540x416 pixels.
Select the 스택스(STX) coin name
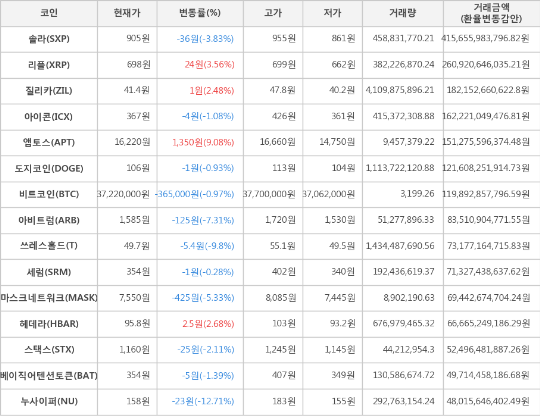(49, 350)
